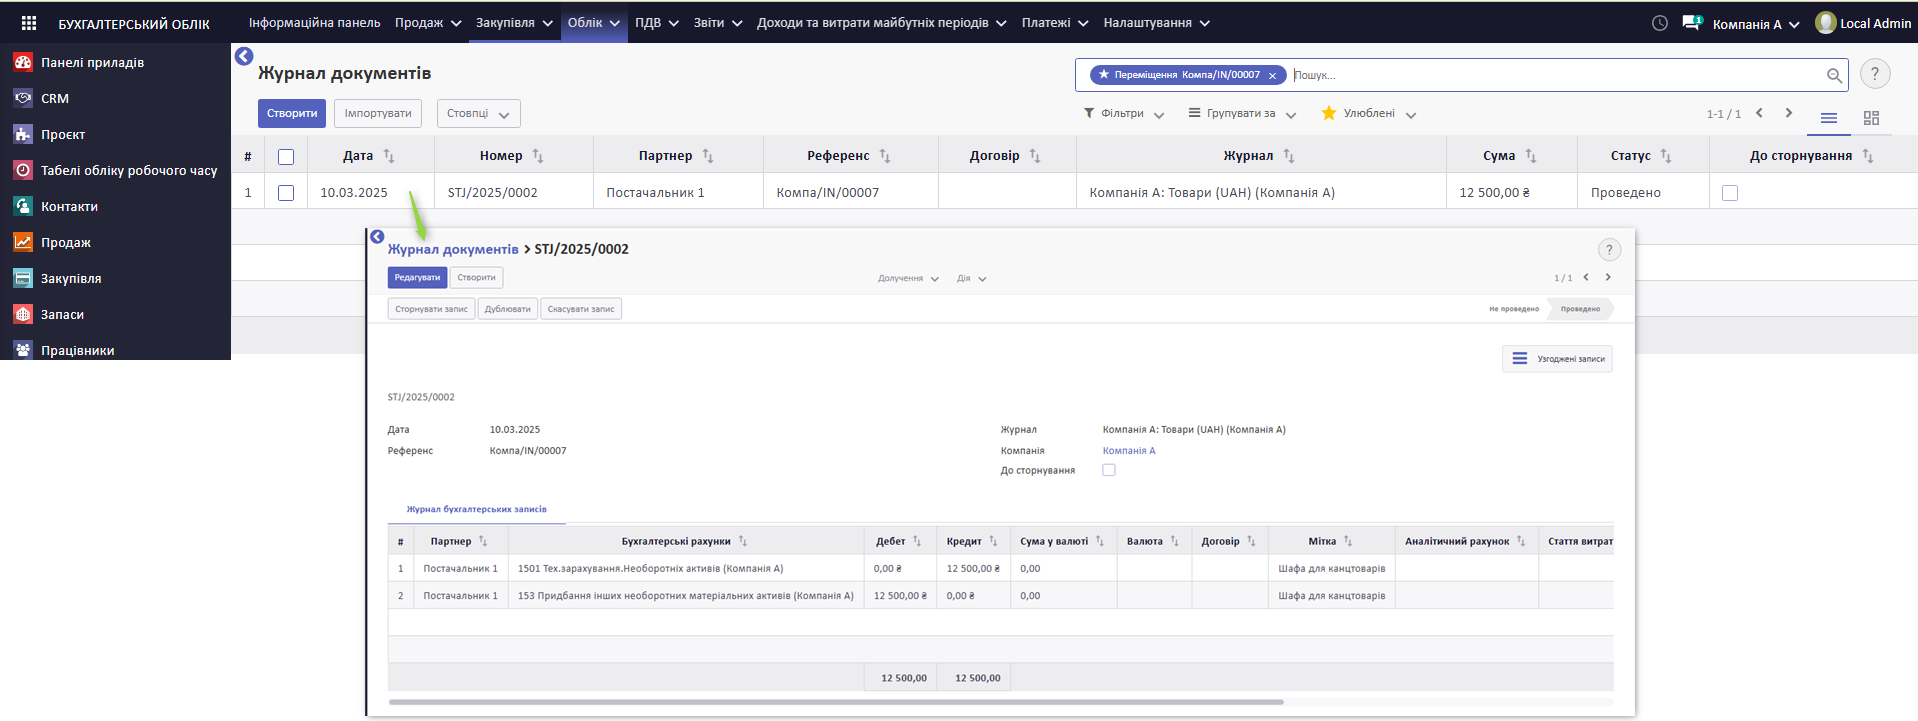This screenshot has width=1918, height=721.
Task: Click the search magnifier icon
Action: pyautogui.click(x=1834, y=75)
